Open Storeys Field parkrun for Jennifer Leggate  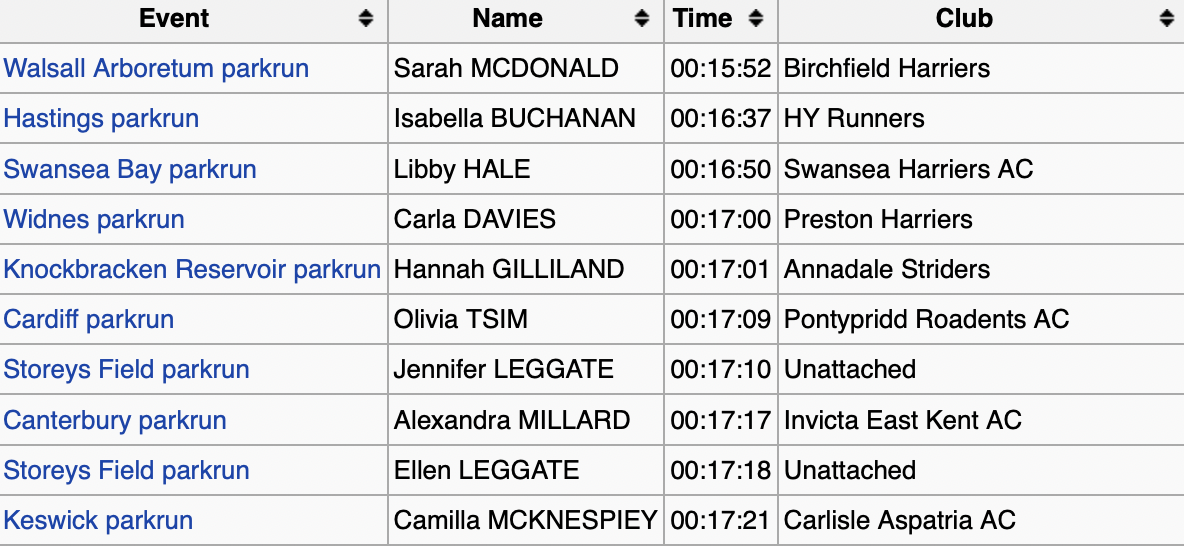click(126, 370)
